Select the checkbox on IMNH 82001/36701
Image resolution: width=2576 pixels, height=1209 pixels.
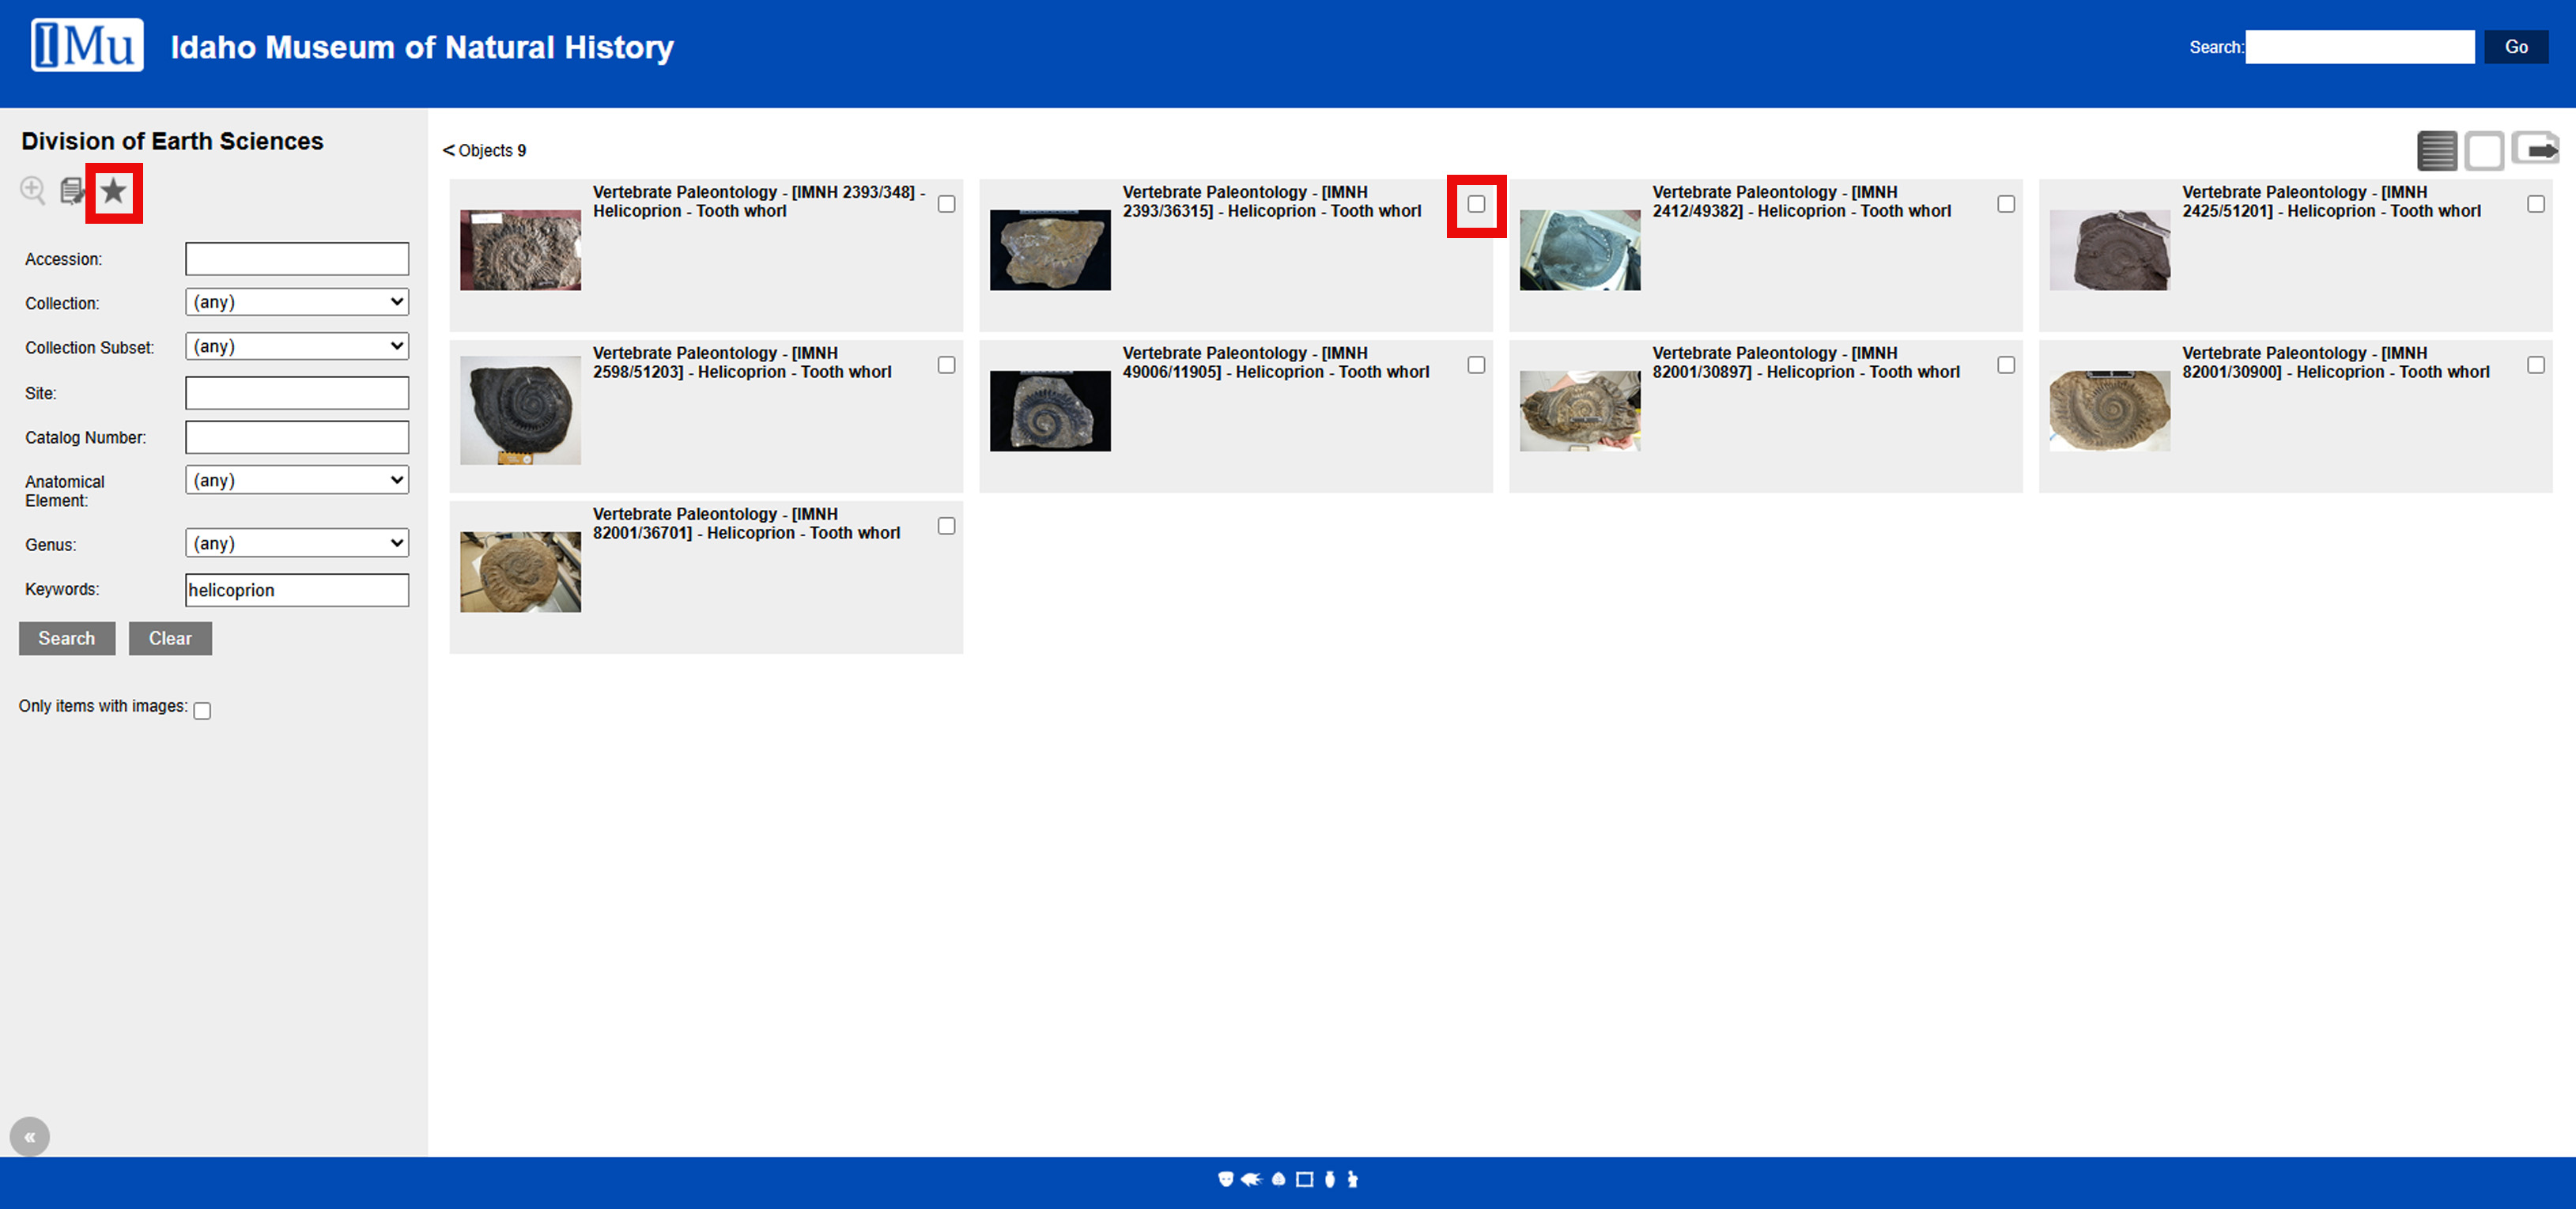point(948,525)
